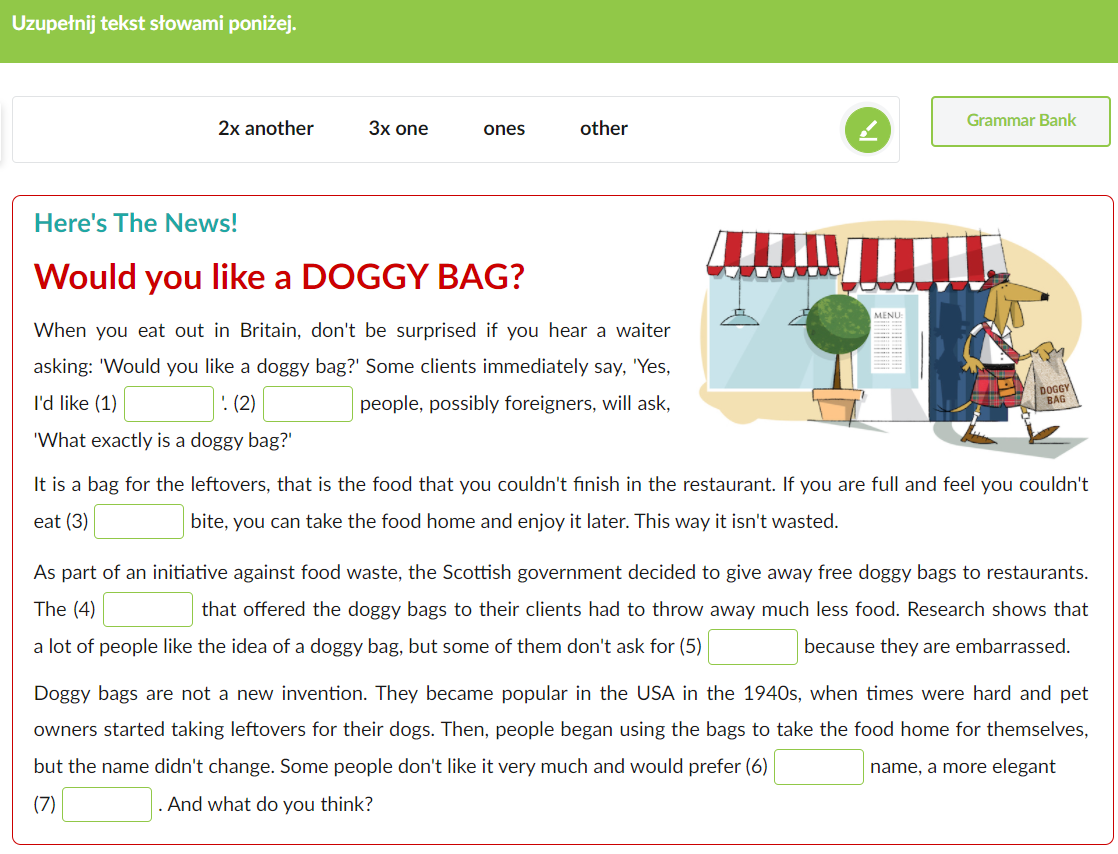This screenshot has width=1118, height=854.
Task: Open the Grammar Bank button
Action: point(1021,121)
